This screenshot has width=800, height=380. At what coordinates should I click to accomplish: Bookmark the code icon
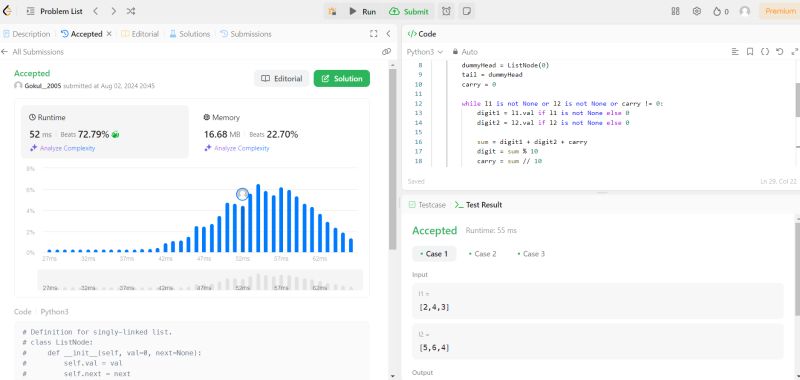coord(749,52)
